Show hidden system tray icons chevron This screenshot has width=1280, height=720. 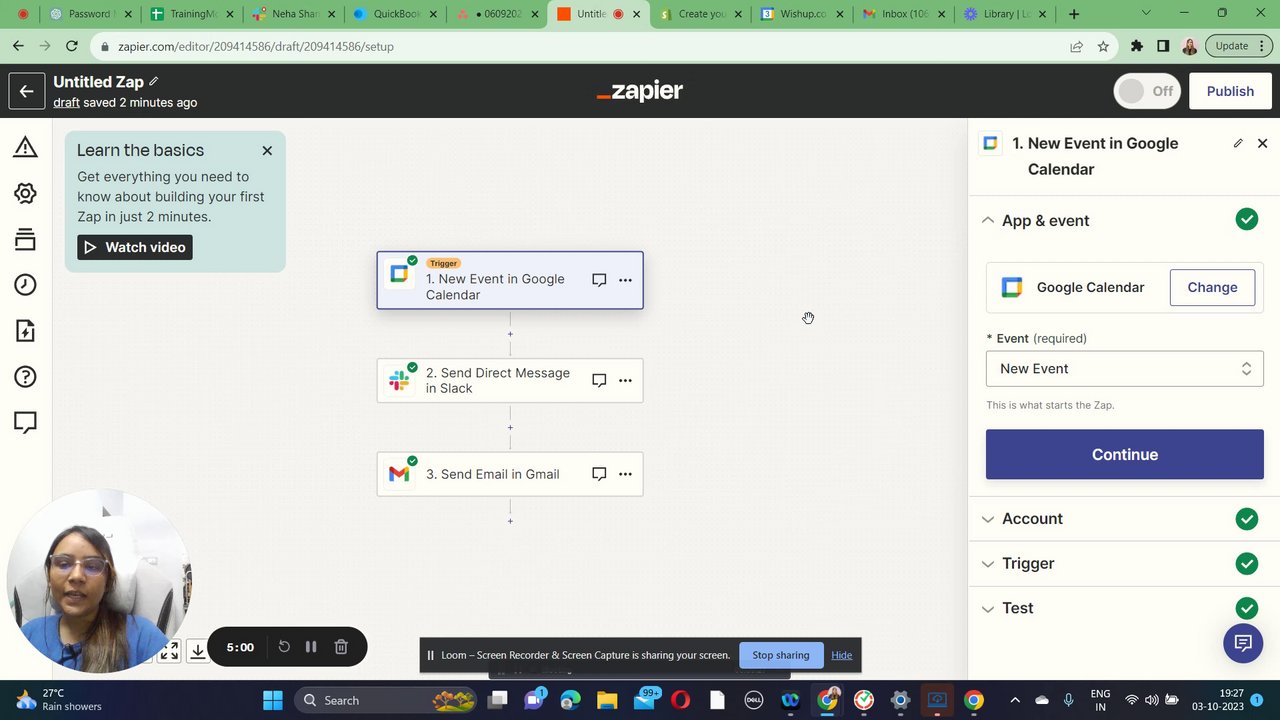(1015, 700)
